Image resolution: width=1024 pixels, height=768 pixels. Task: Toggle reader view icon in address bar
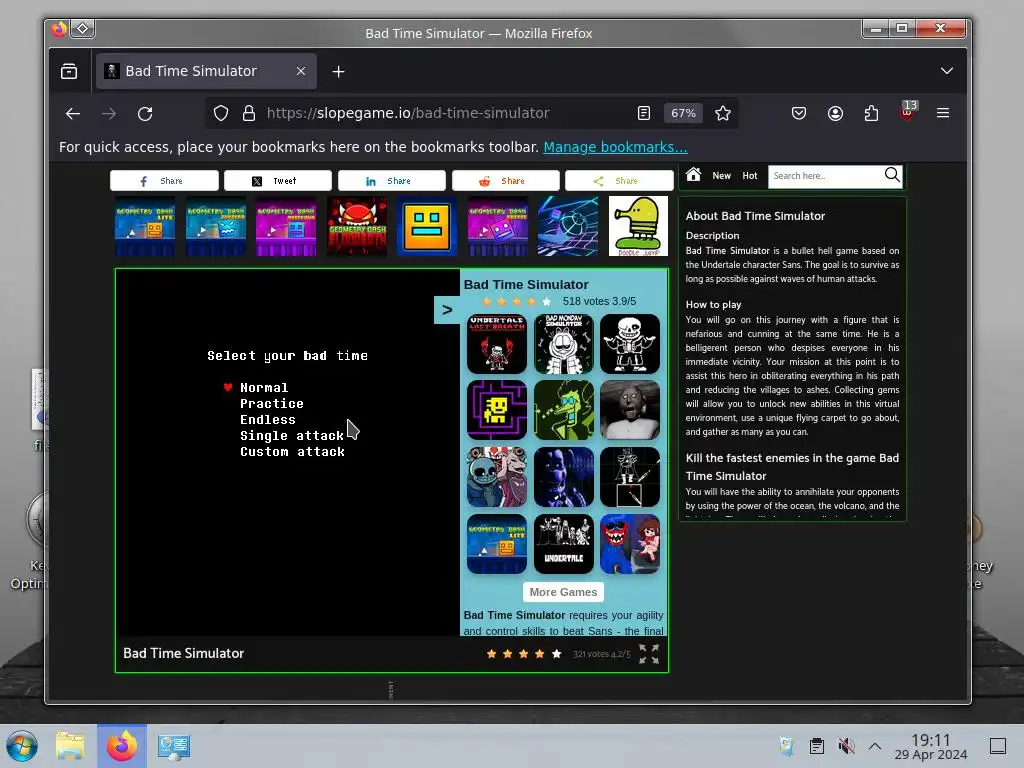[x=644, y=114]
